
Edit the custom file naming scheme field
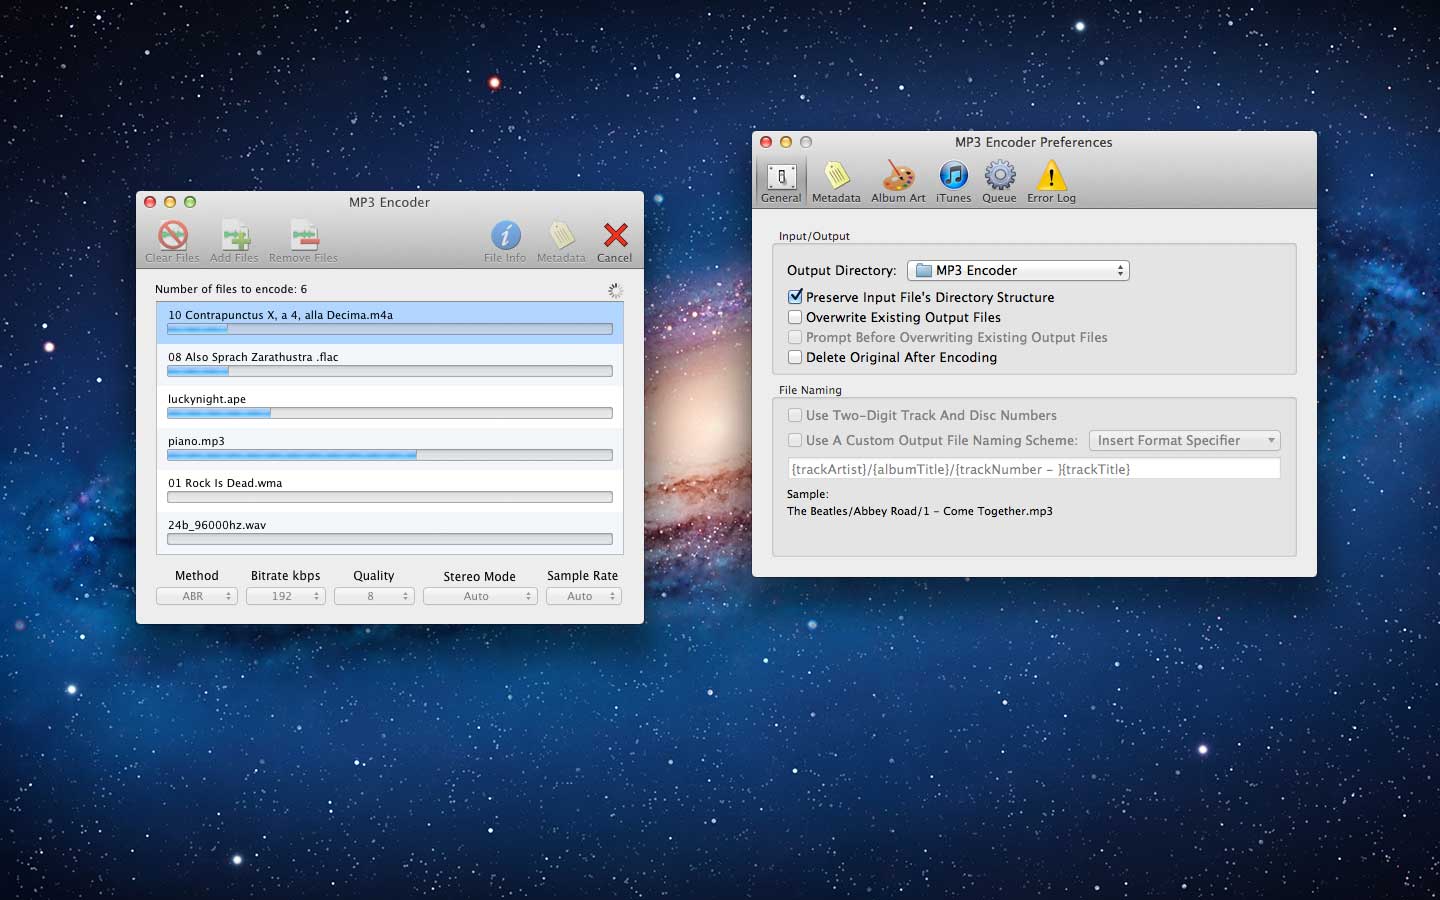pos(1034,468)
